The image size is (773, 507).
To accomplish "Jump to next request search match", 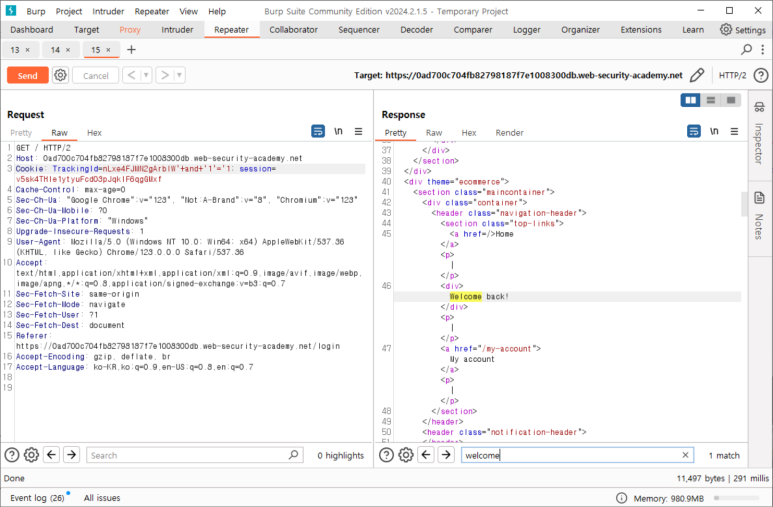I will coord(71,455).
